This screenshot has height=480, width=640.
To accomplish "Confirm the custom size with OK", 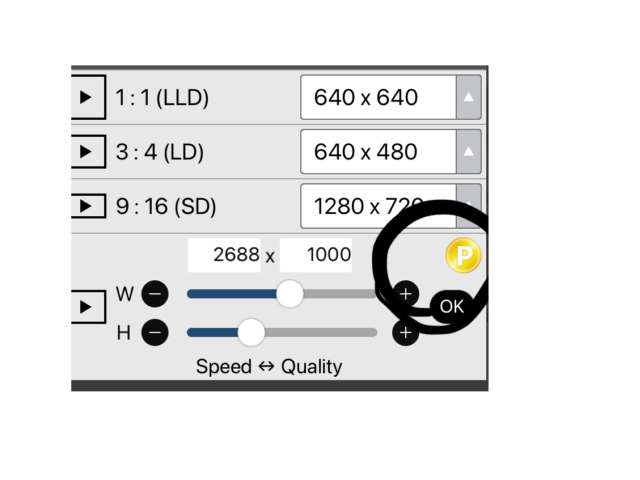I will coord(452,306).
